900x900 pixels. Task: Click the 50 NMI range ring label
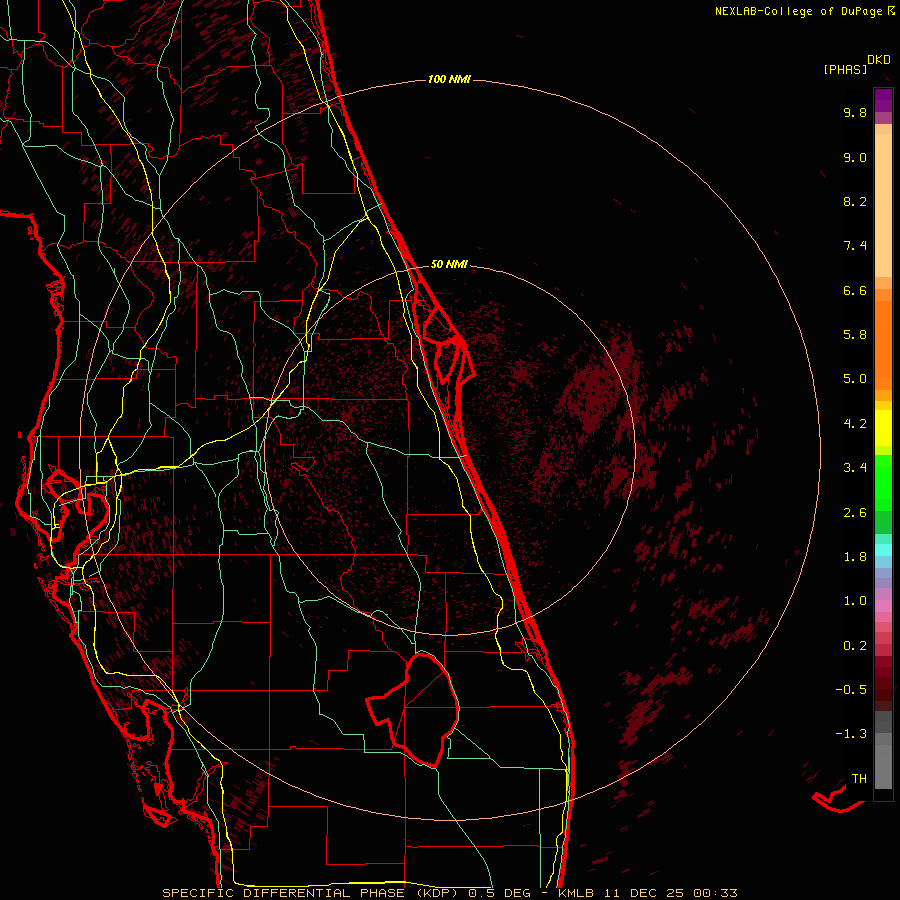[449, 264]
